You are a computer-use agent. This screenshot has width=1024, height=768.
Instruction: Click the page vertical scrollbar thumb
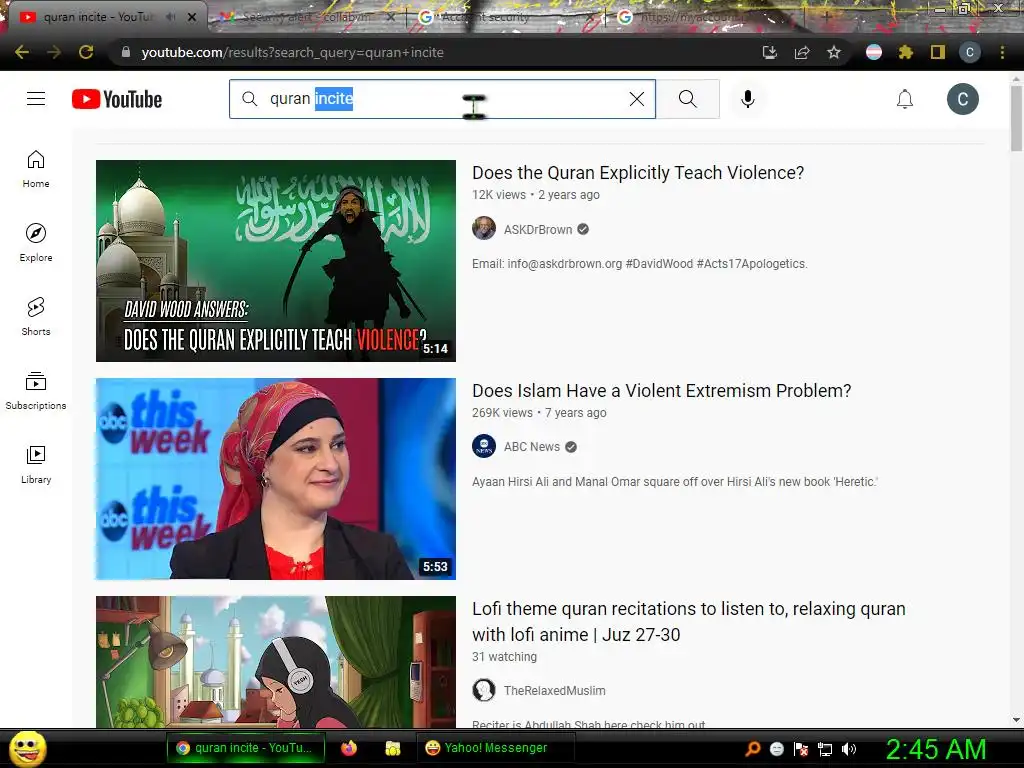(1016, 118)
